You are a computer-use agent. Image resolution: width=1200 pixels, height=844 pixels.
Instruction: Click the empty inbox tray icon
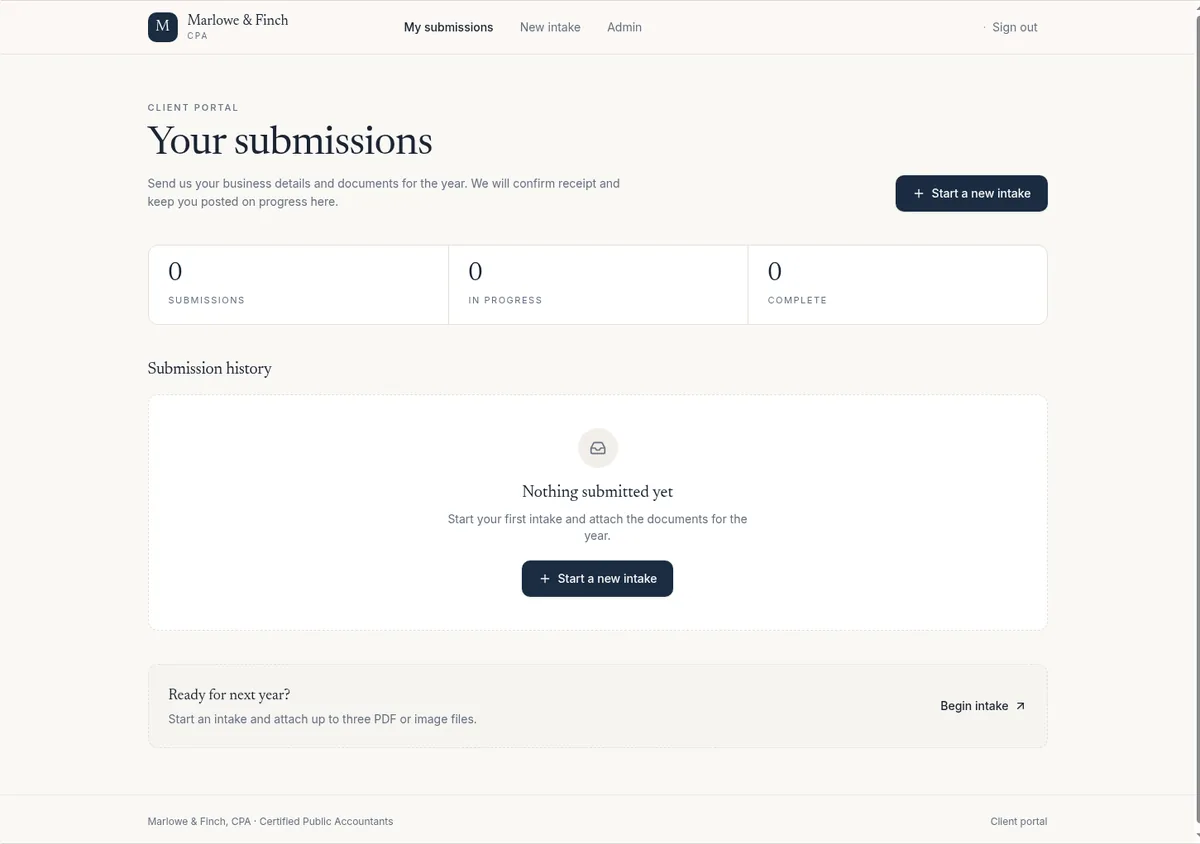click(598, 448)
